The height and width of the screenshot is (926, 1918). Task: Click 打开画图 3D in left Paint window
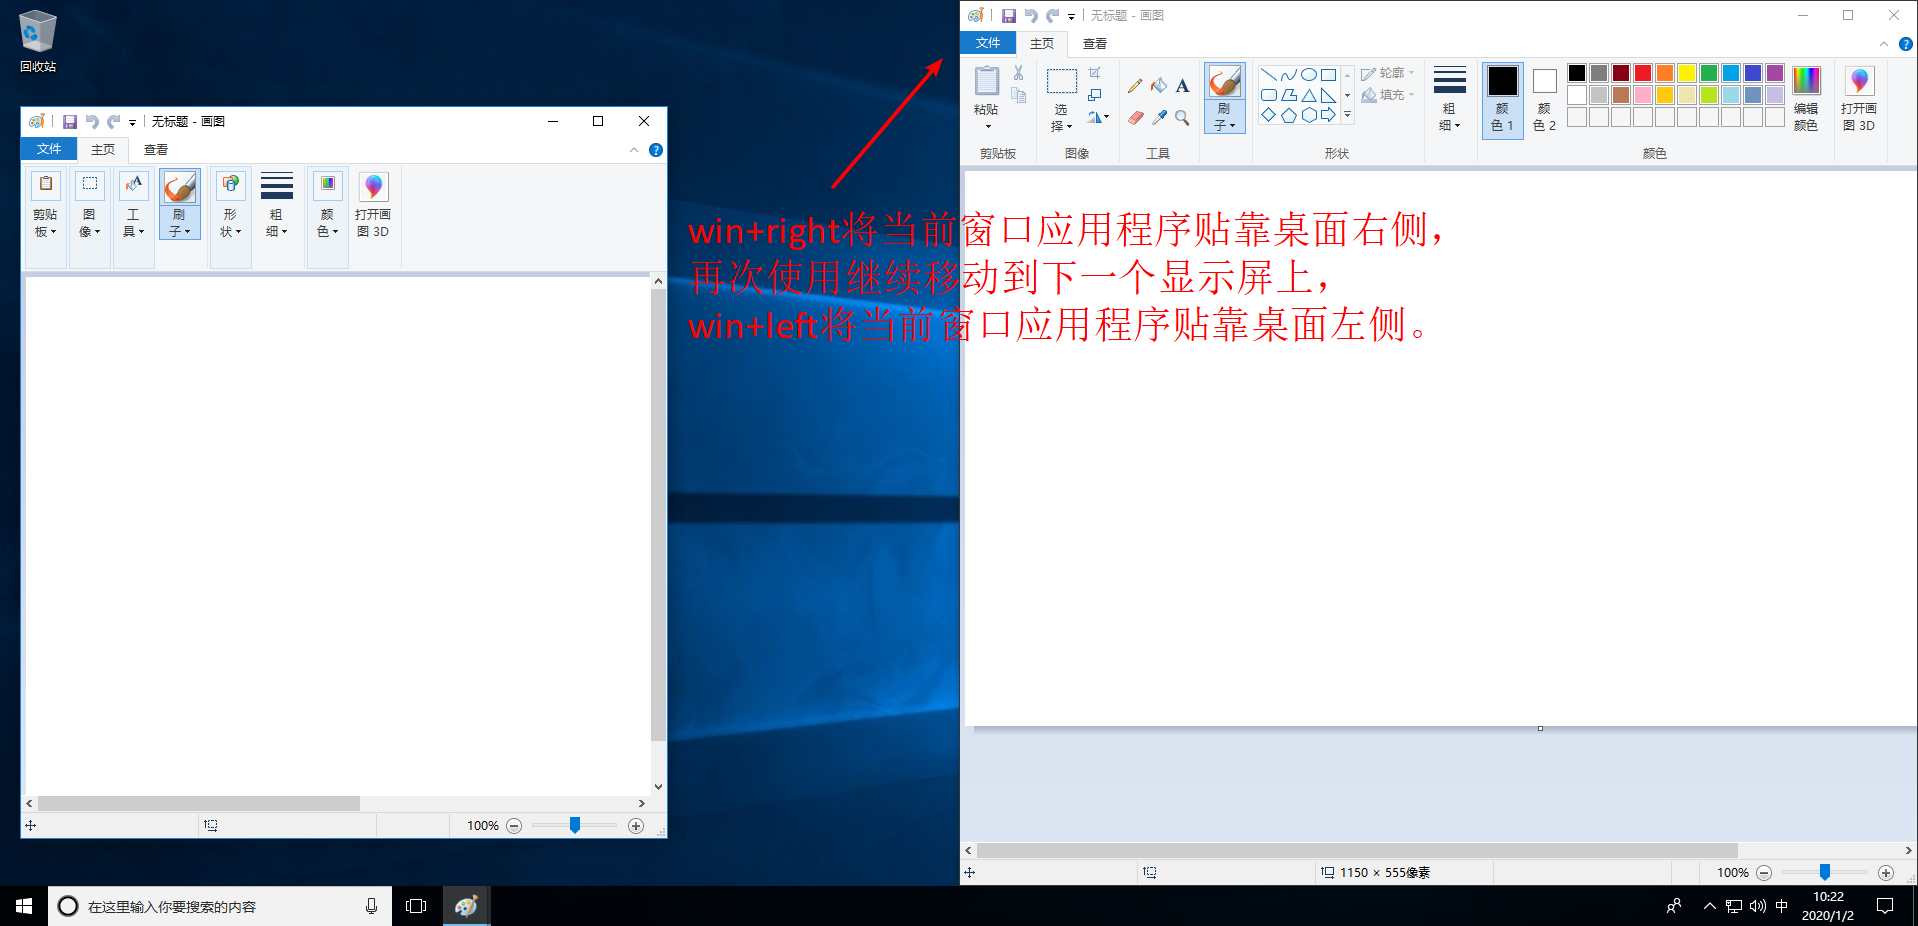click(x=373, y=205)
